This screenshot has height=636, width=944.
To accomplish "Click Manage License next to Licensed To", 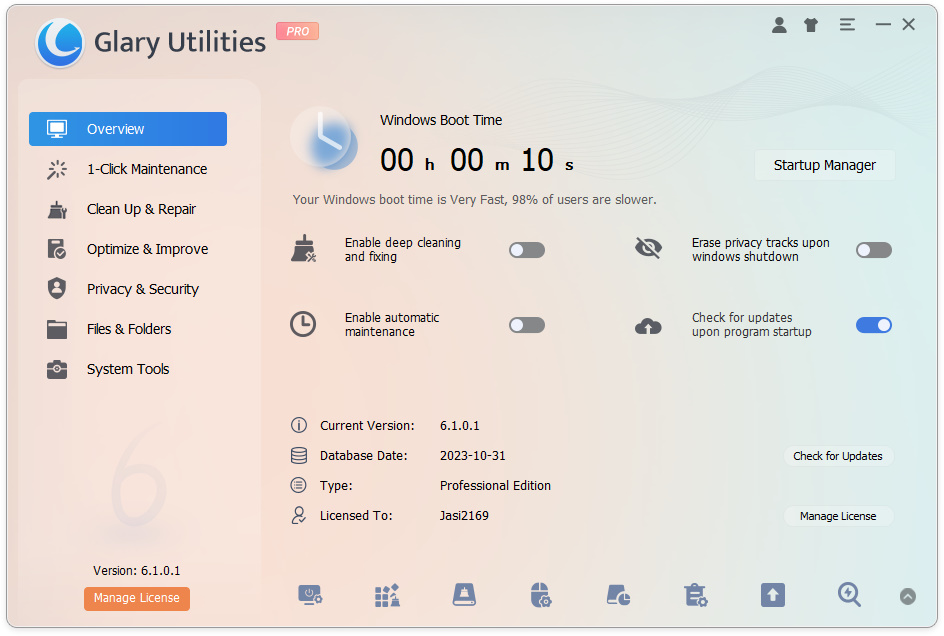I will point(837,516).
